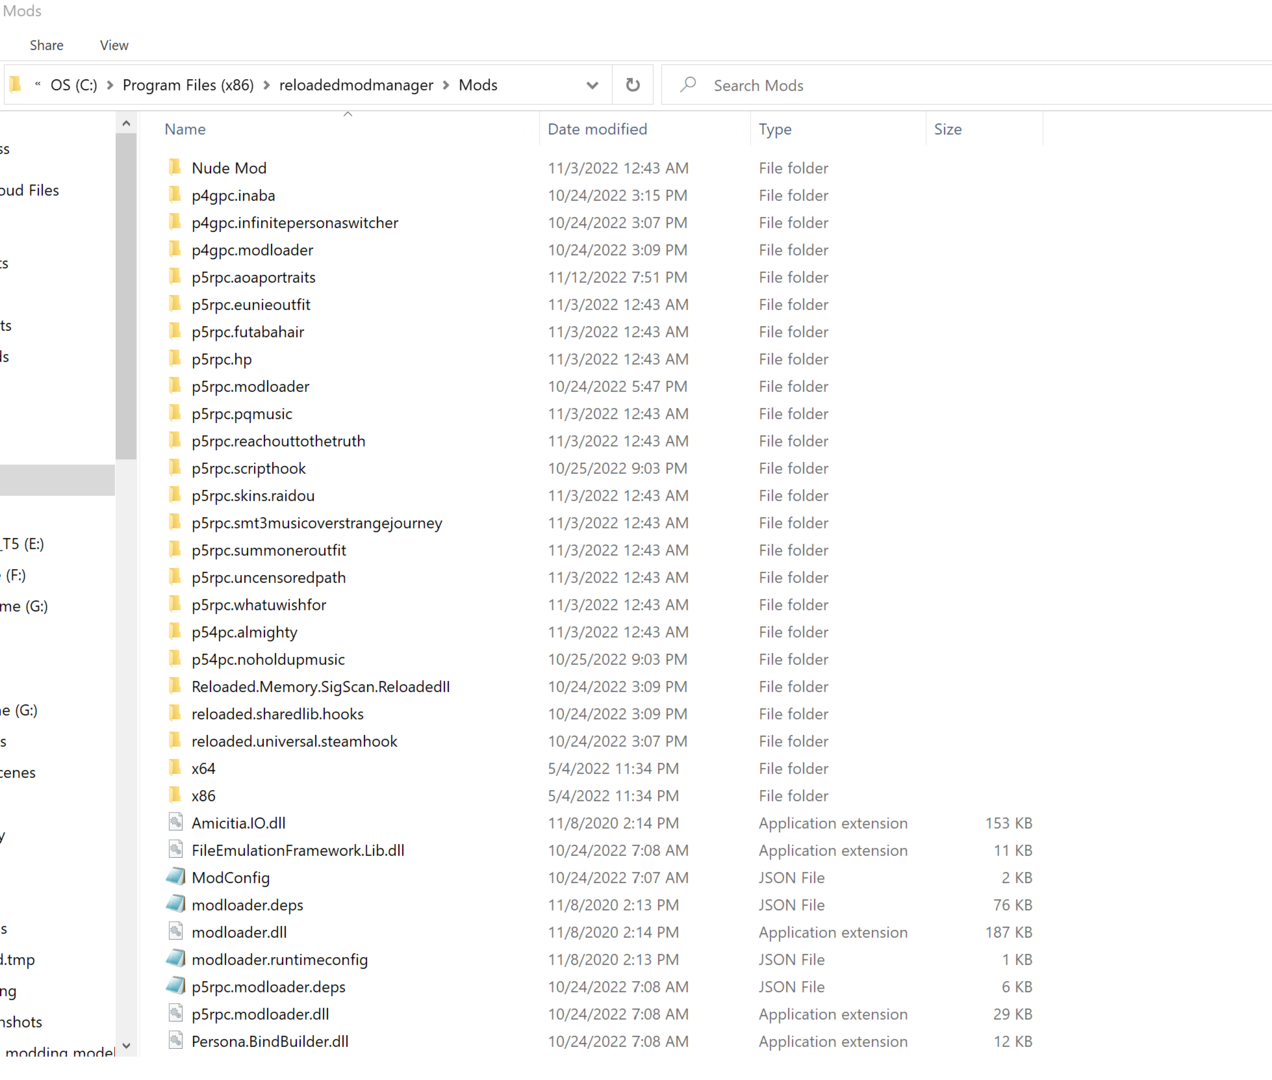
Task: Expand chevron after reloadedmodmanager breadcrumb
Action: [446, 85]
